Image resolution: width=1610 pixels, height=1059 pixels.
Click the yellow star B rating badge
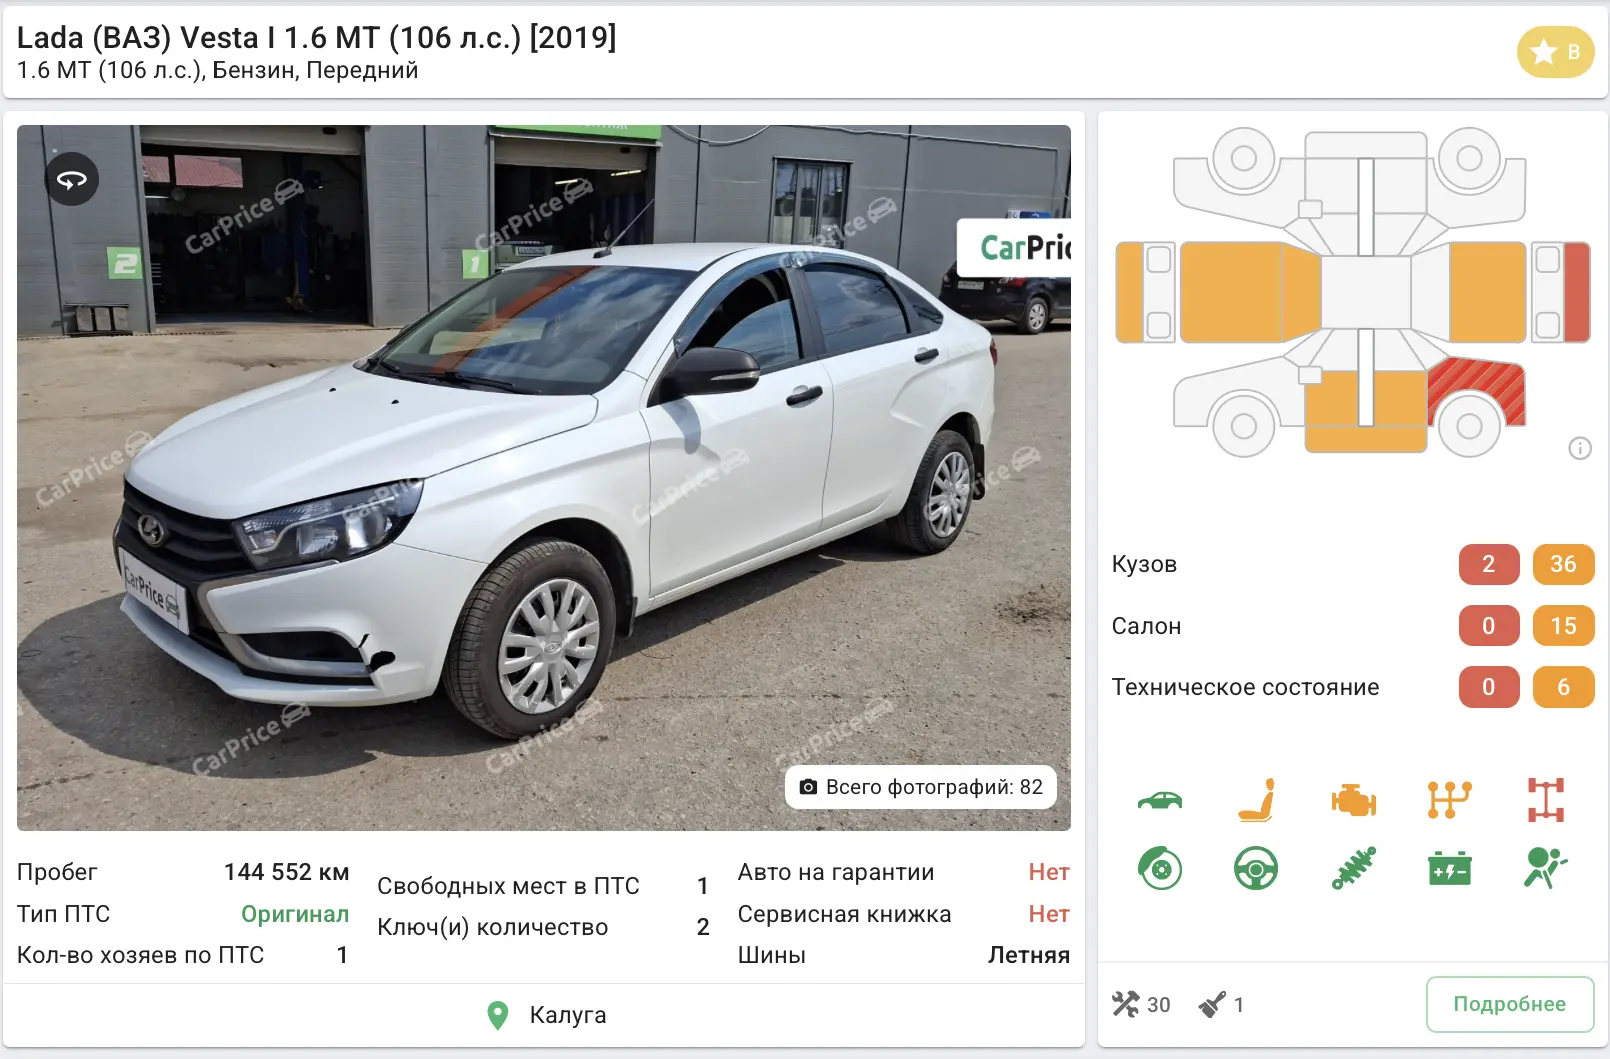coord(1555,52)
